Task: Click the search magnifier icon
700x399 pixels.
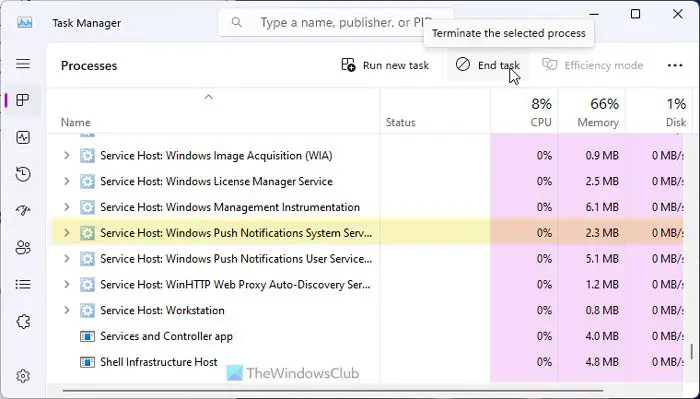Action: coord(237,22)
